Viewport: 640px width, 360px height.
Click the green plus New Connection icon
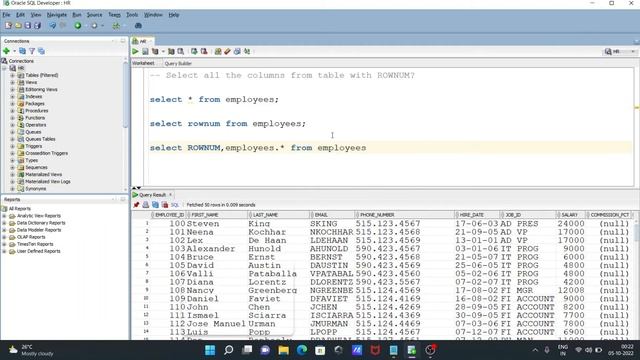(x=6, y=51)
